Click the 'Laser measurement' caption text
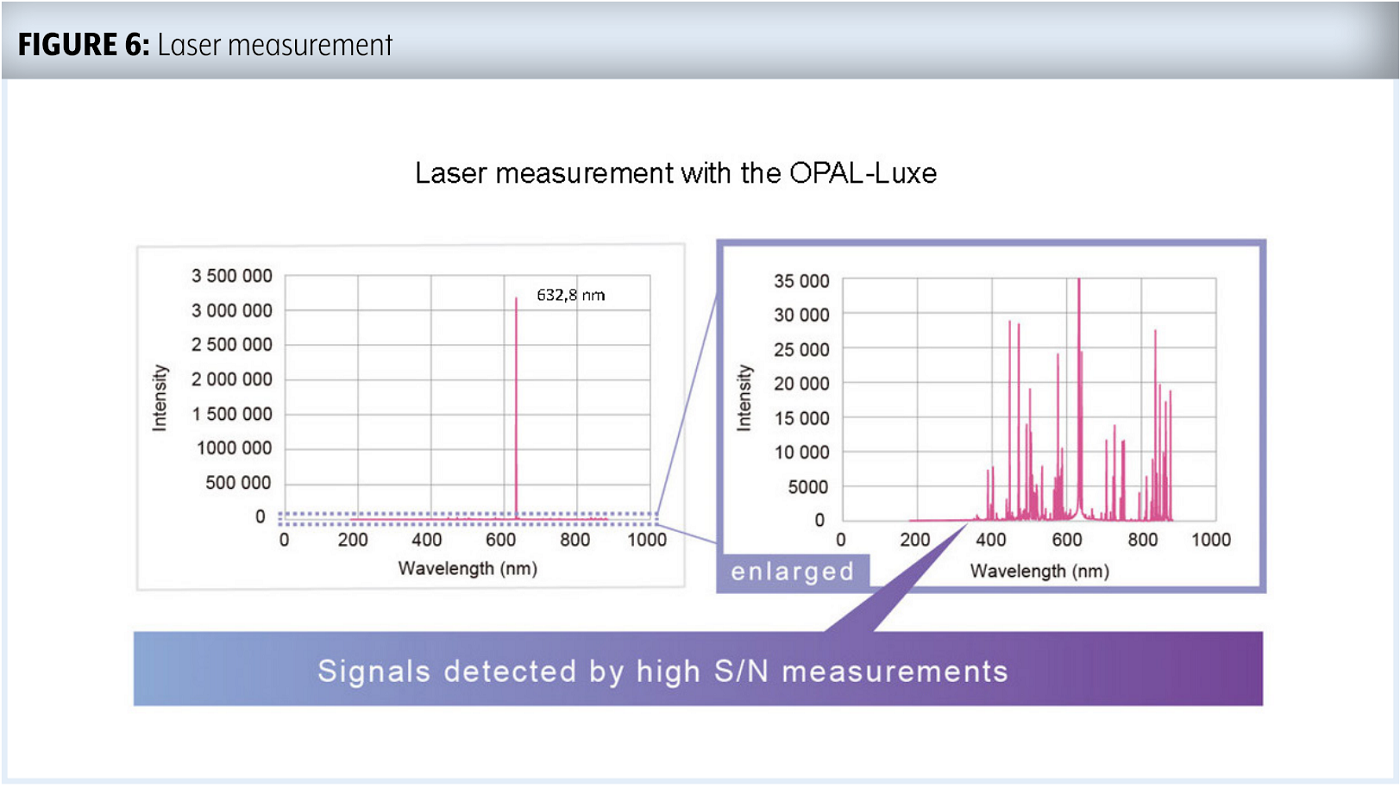The width and height of the screenshot is (1400, 788). pyautogui.click(x=275, y=44)
